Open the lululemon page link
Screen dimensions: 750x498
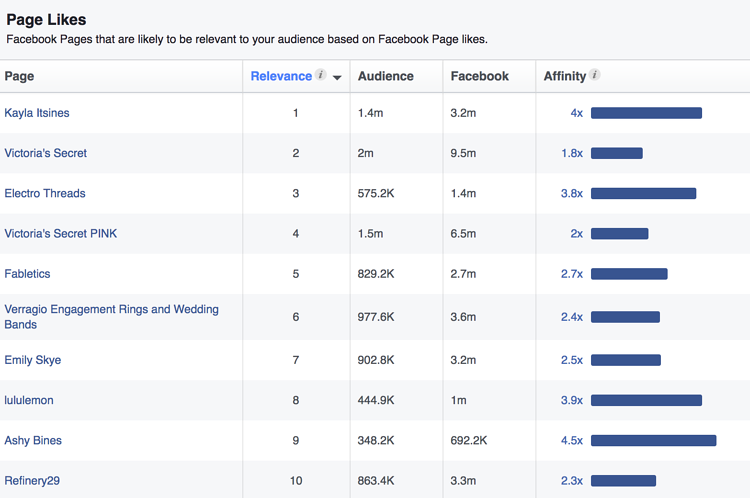[29, 400]
